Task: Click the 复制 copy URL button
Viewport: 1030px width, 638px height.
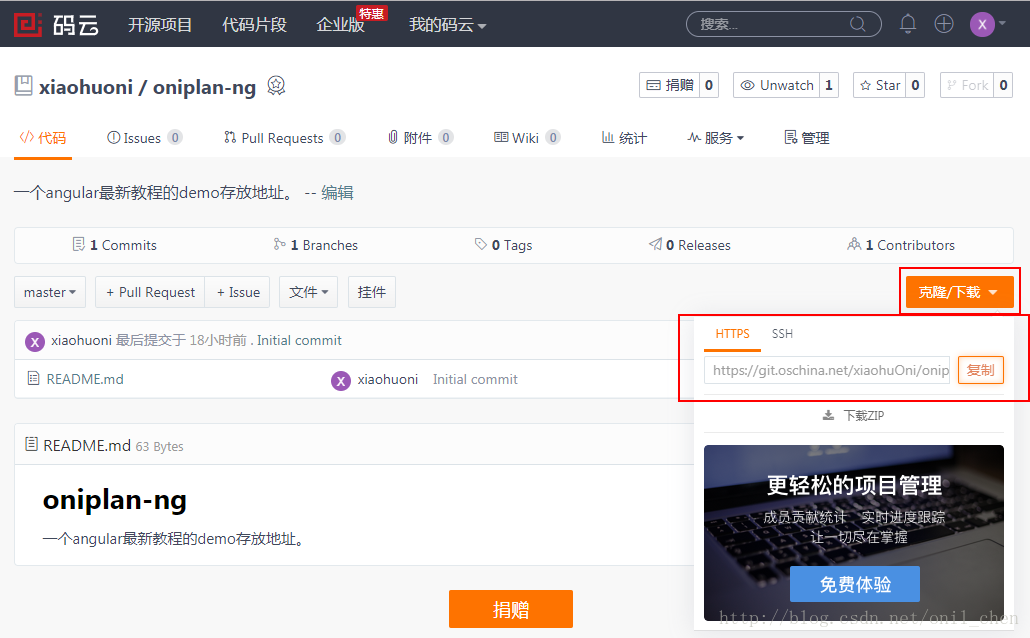Action: [x=981, y=370]
